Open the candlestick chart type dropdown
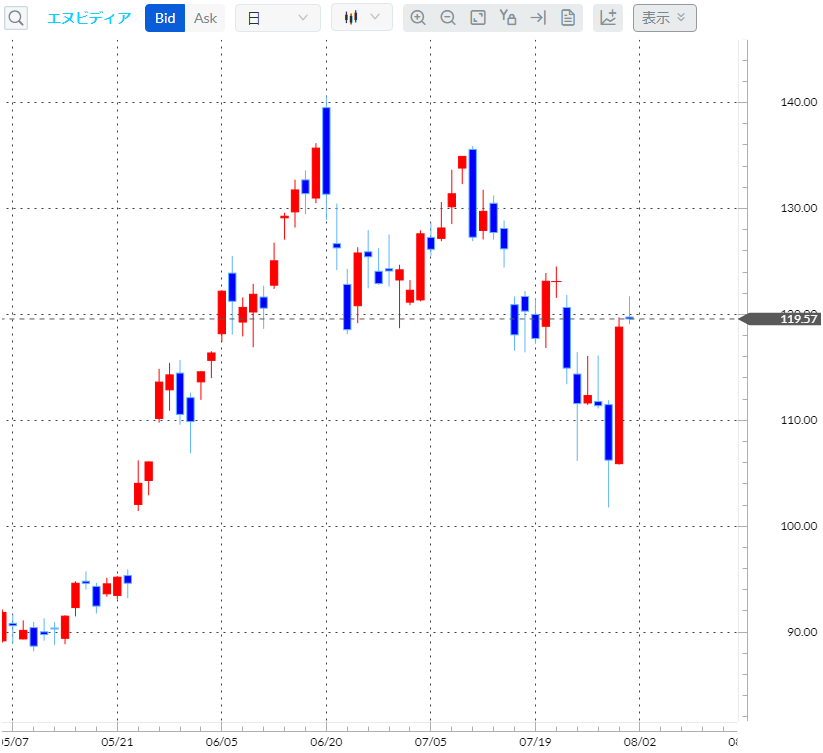Viewport: 823px width, 753px height. pos(362,17)
